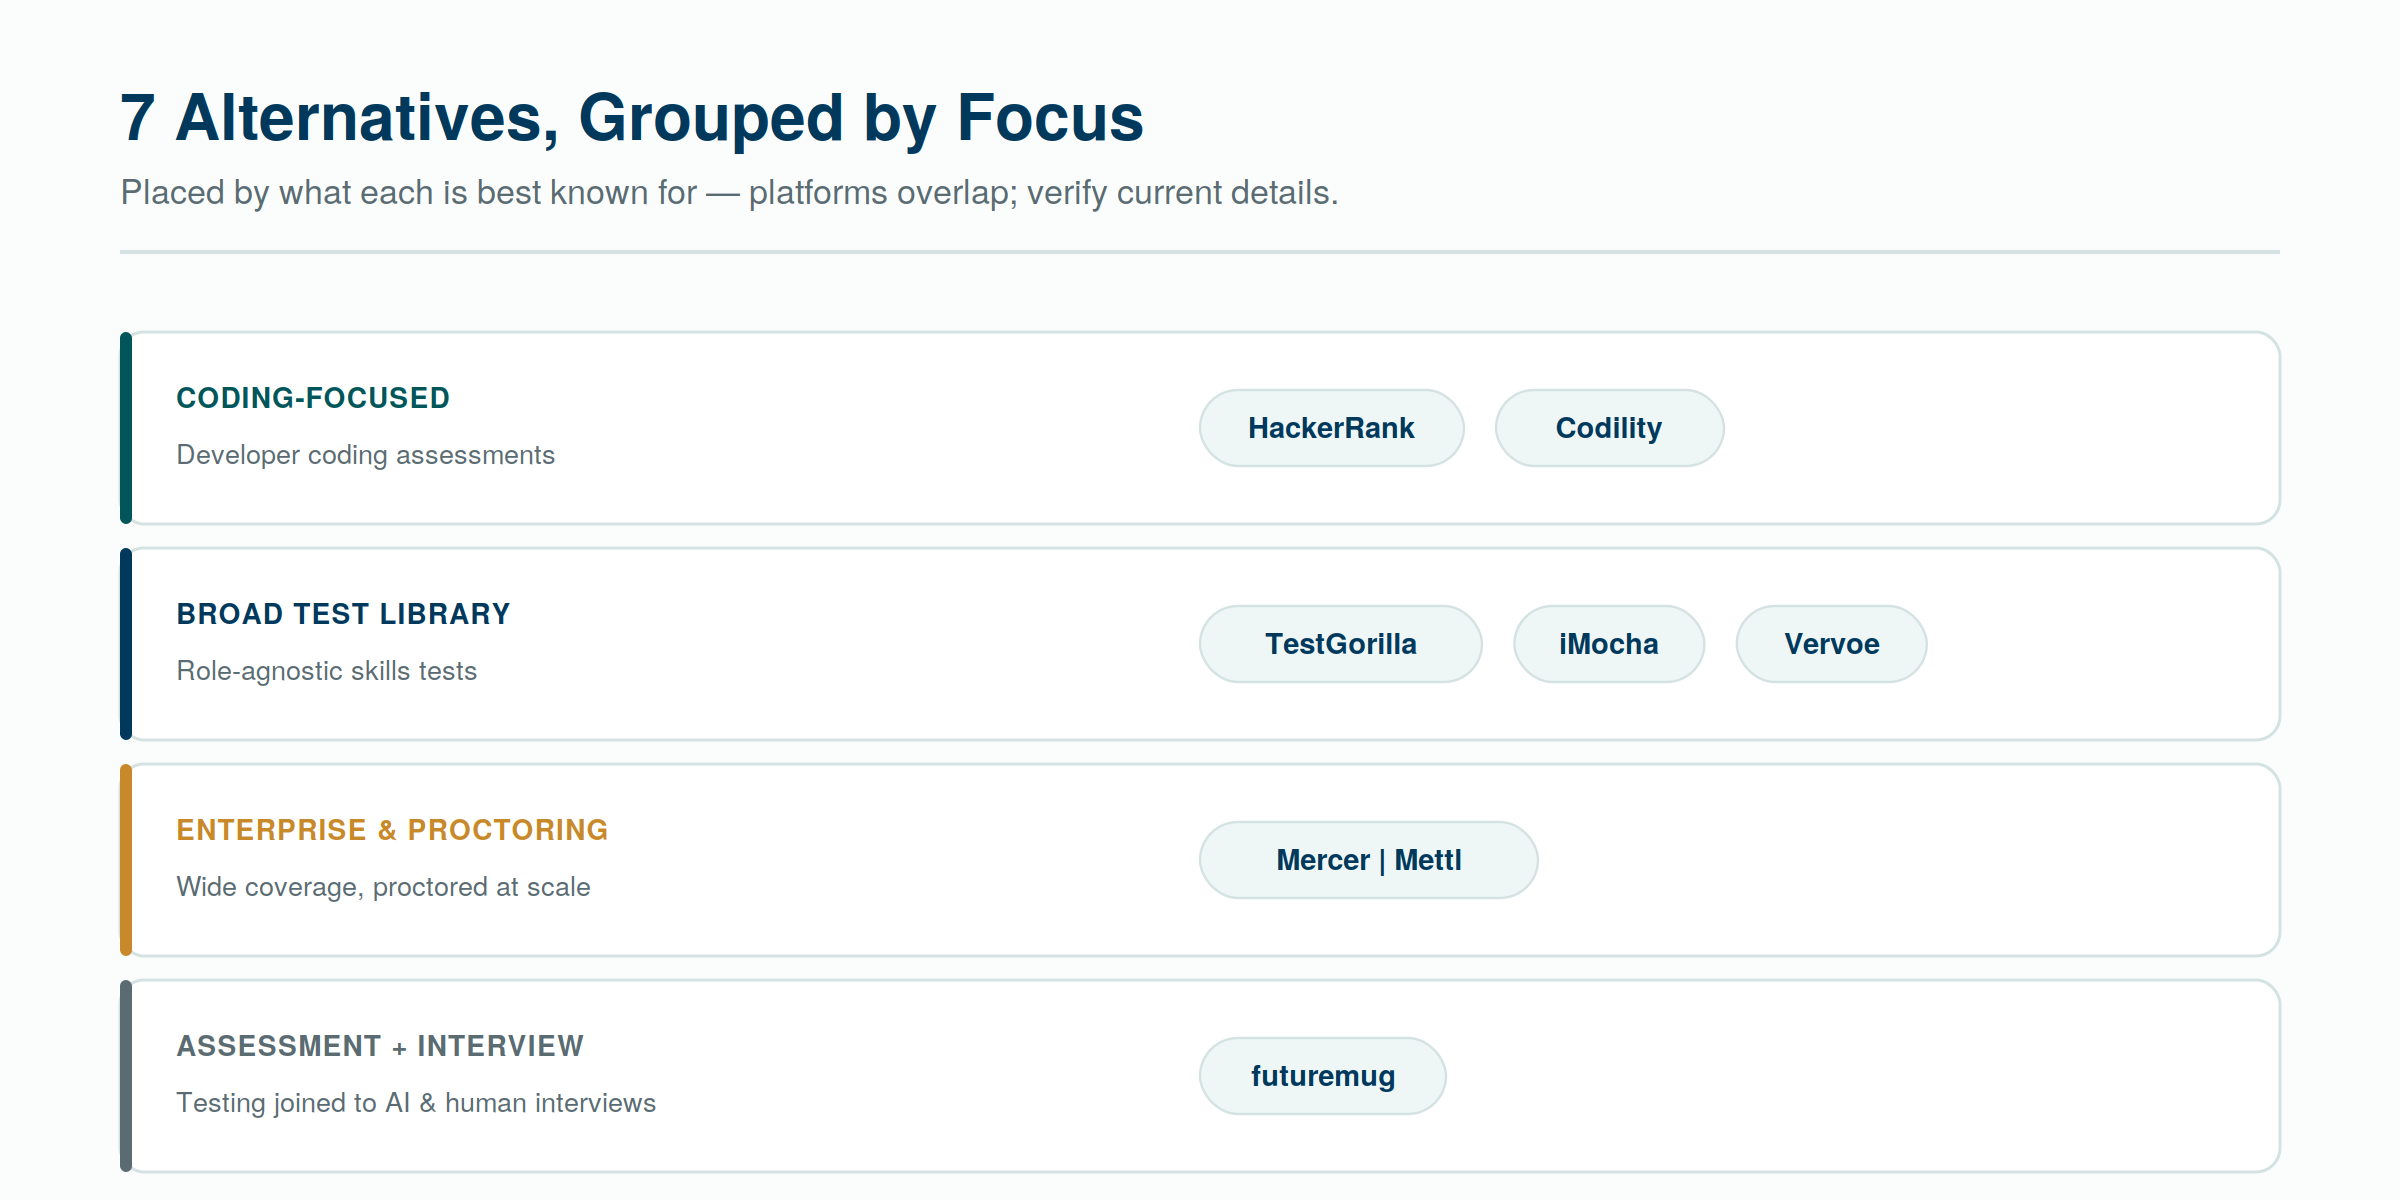Open the TestGorilla pill

(x=1340, y=644)
